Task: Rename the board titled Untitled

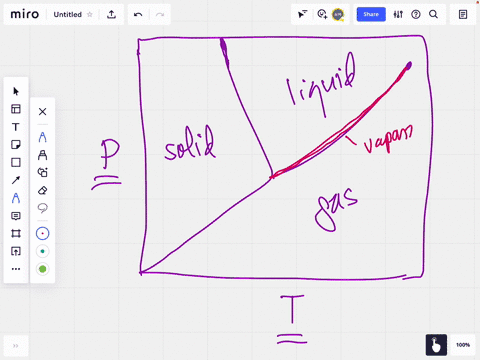Action: (68, 15)
